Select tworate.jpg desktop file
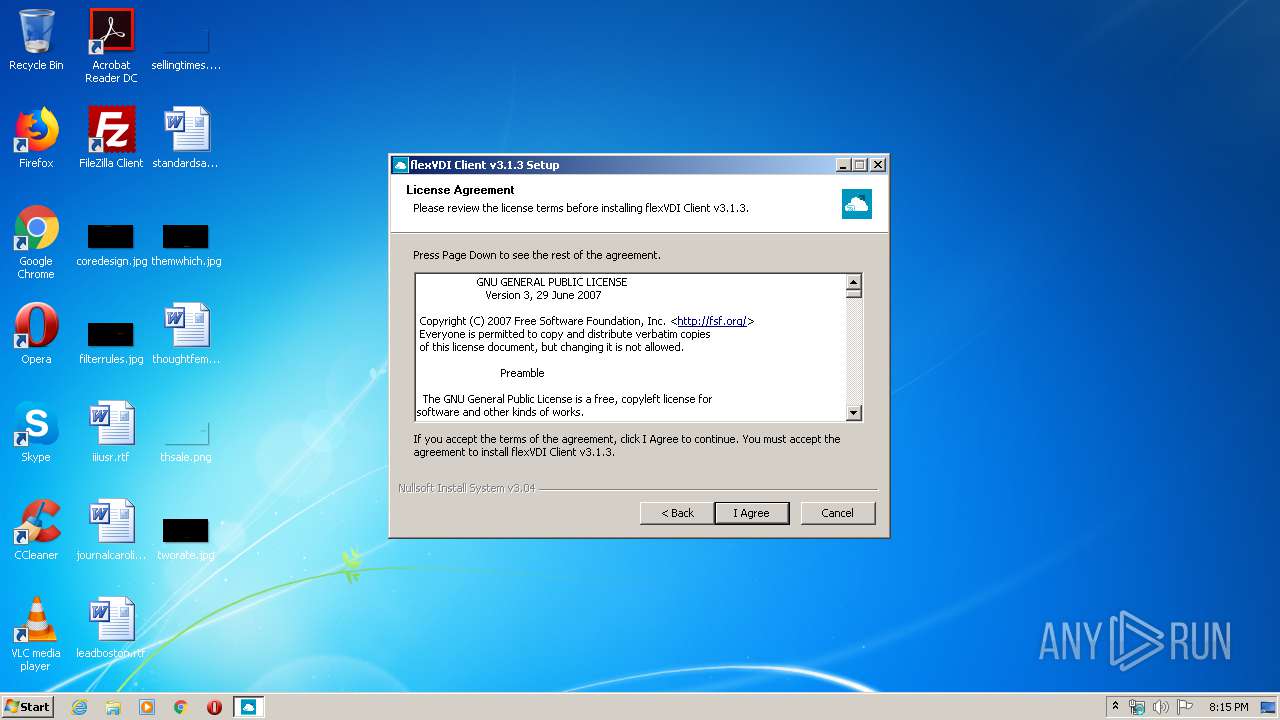Screen dimensions: 1280x720 click(x=186, y=538)
